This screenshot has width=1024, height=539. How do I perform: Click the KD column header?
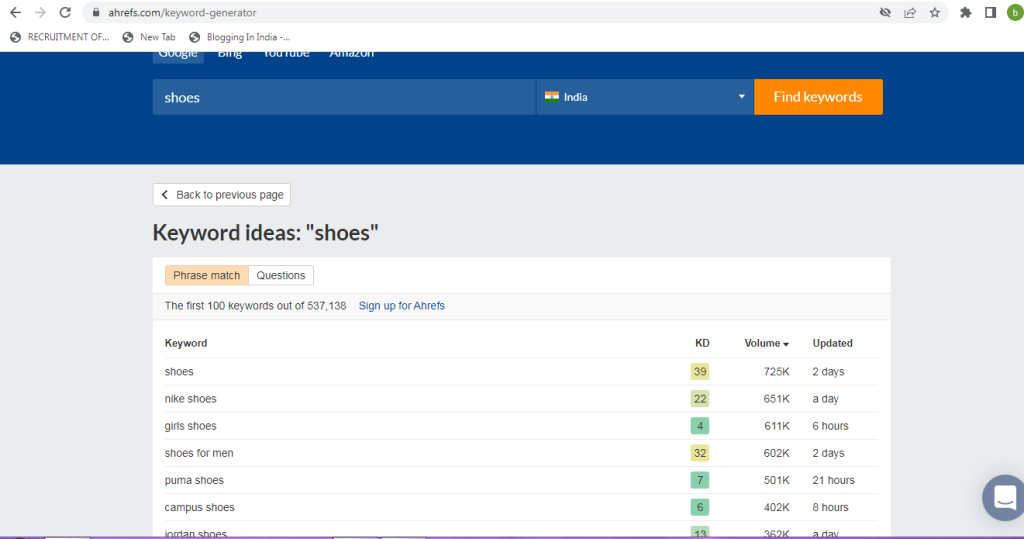(702, 343)
